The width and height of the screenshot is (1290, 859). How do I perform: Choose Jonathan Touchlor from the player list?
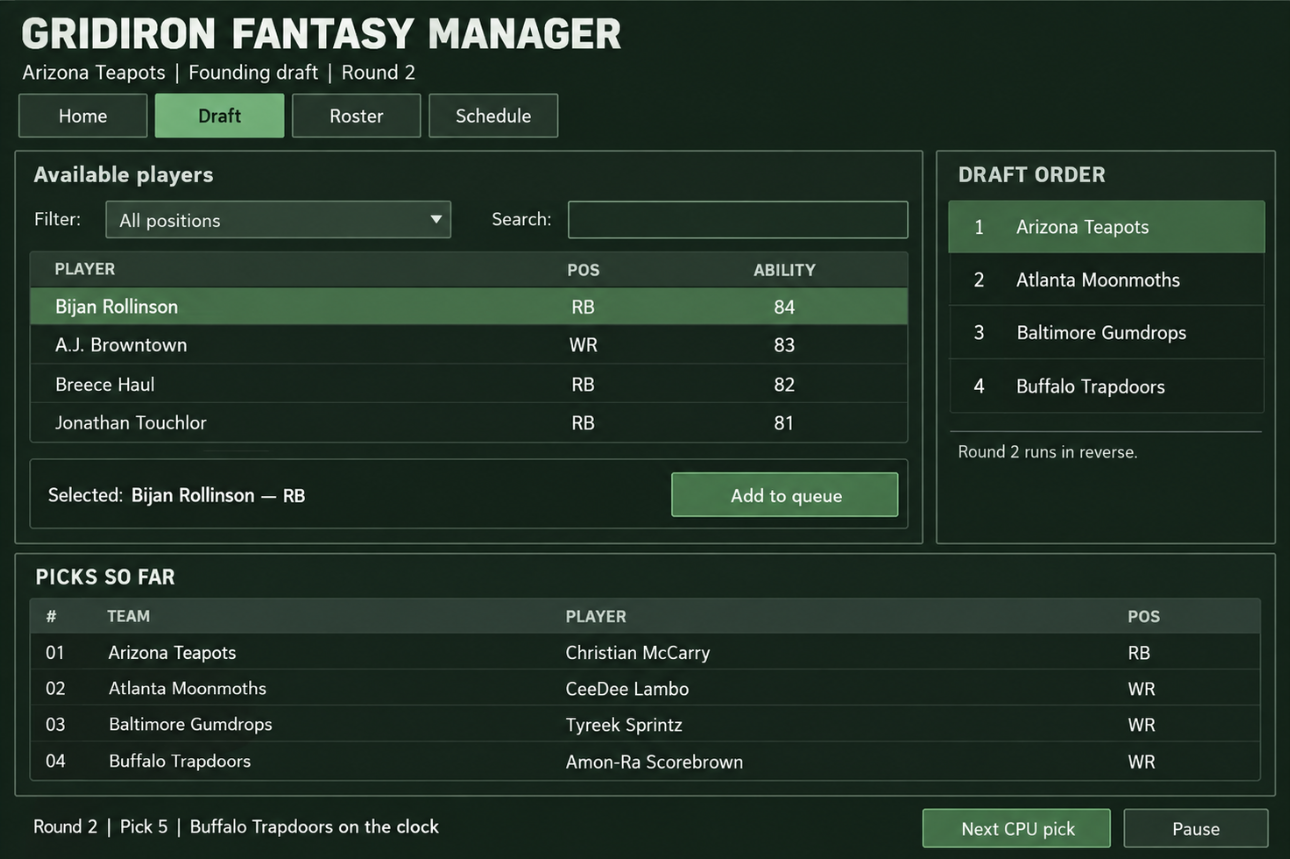469,423
